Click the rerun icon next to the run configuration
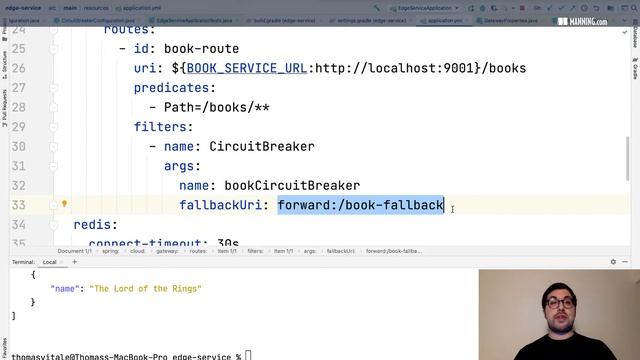This screenshot has width=640, height=360. [471, 8]
